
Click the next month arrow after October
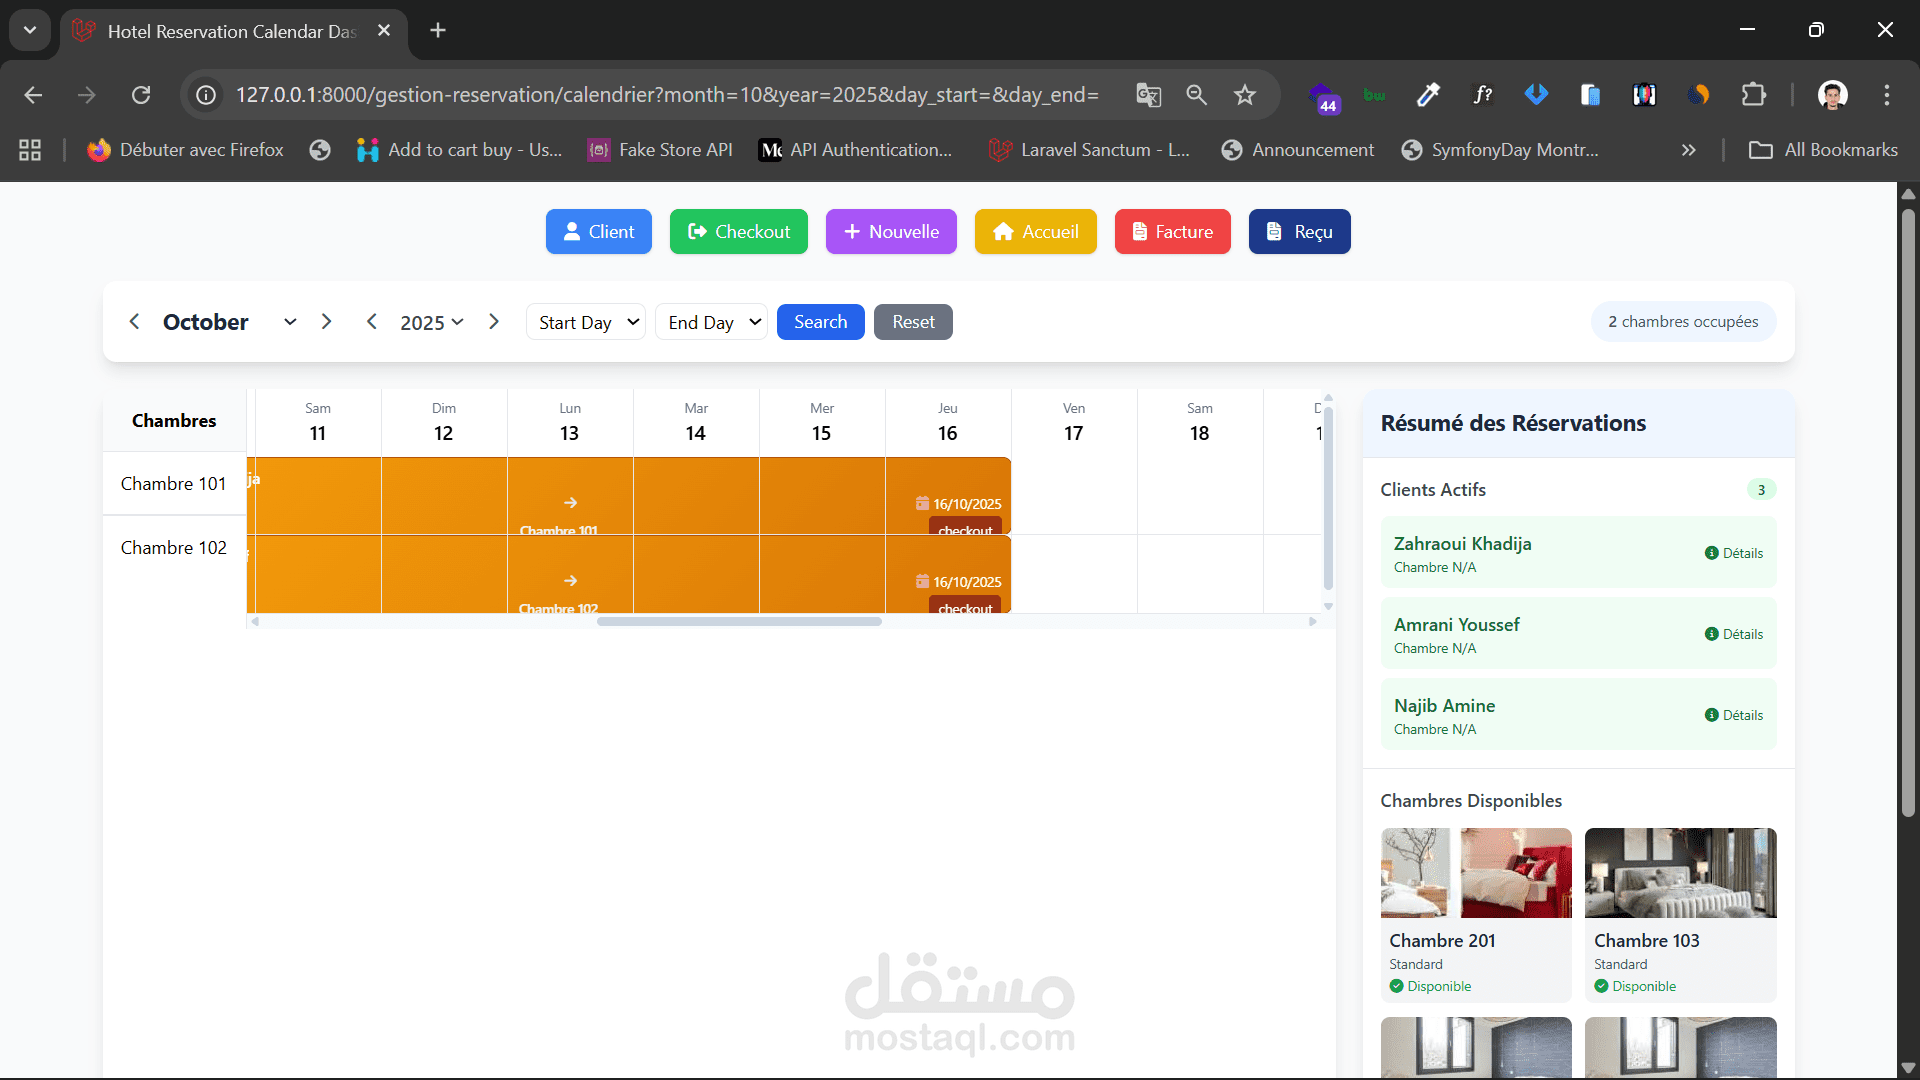coord(326,322)
